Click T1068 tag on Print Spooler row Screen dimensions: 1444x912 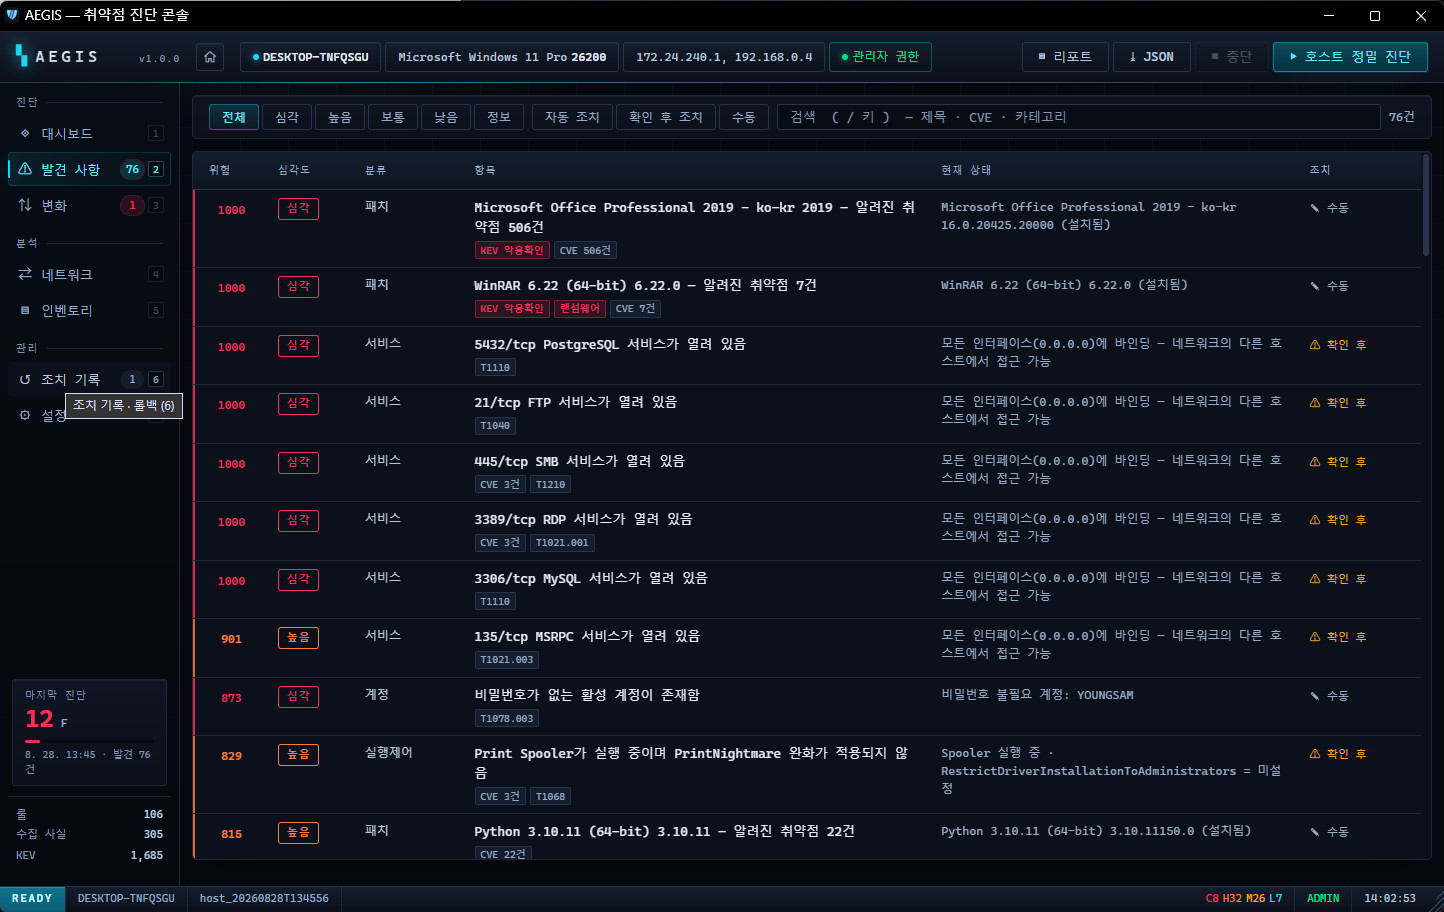click(x=550, y=797)
